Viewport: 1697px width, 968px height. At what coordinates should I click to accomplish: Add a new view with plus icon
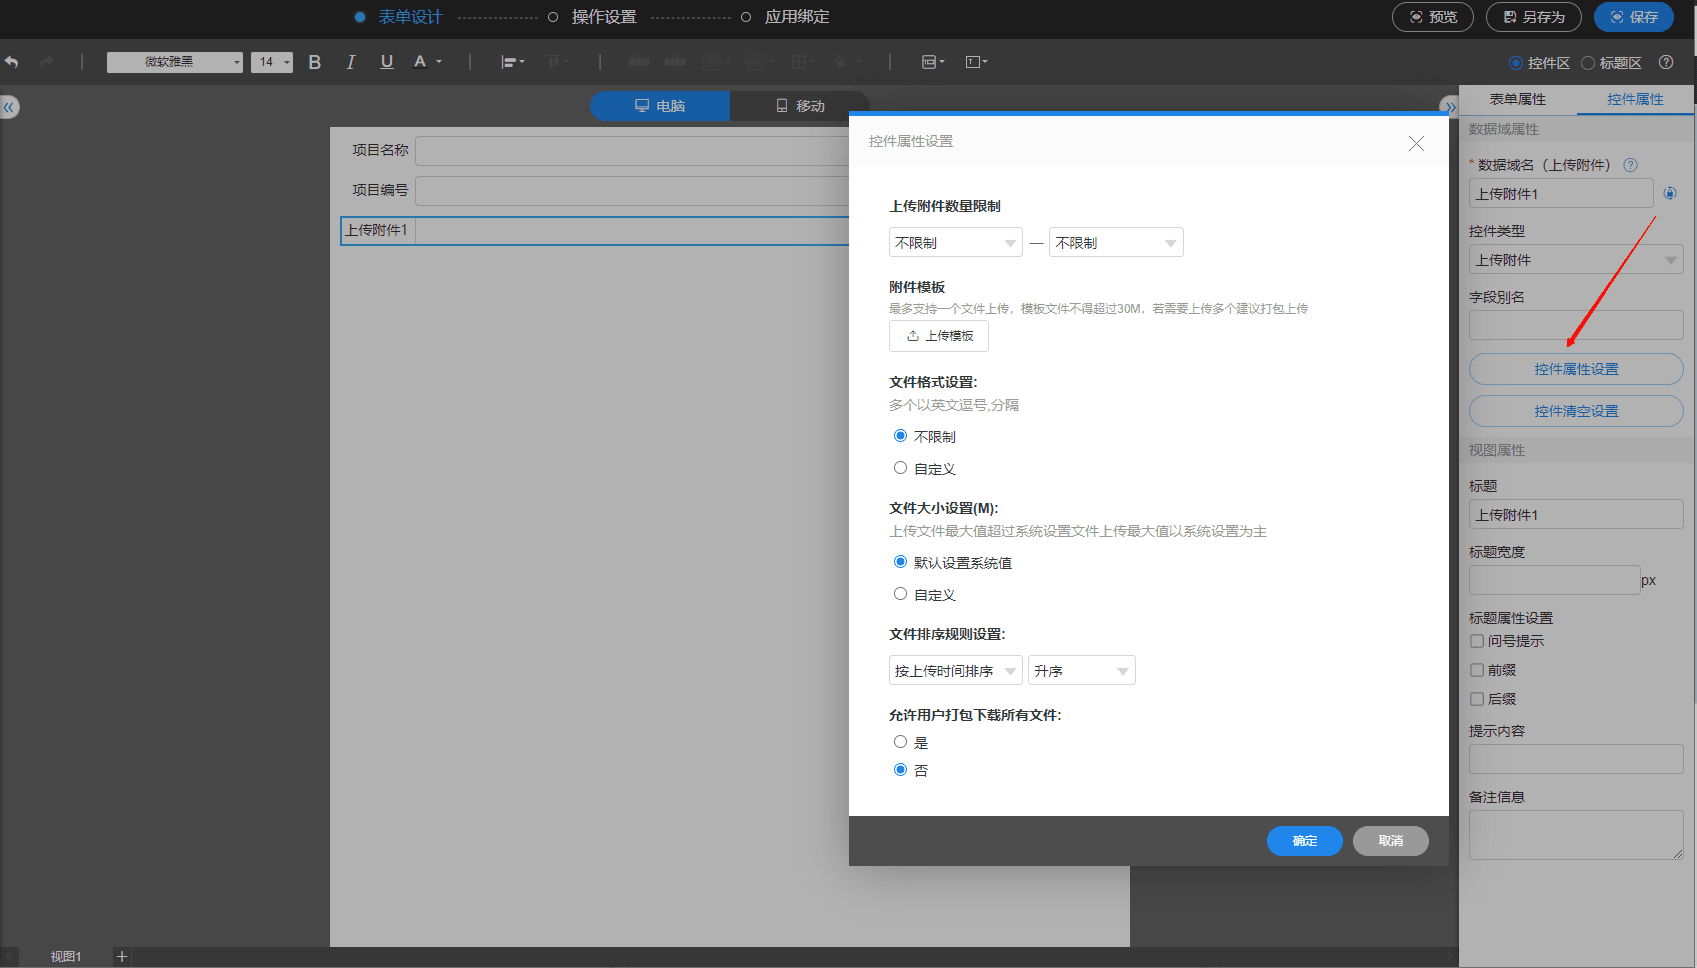122,957
